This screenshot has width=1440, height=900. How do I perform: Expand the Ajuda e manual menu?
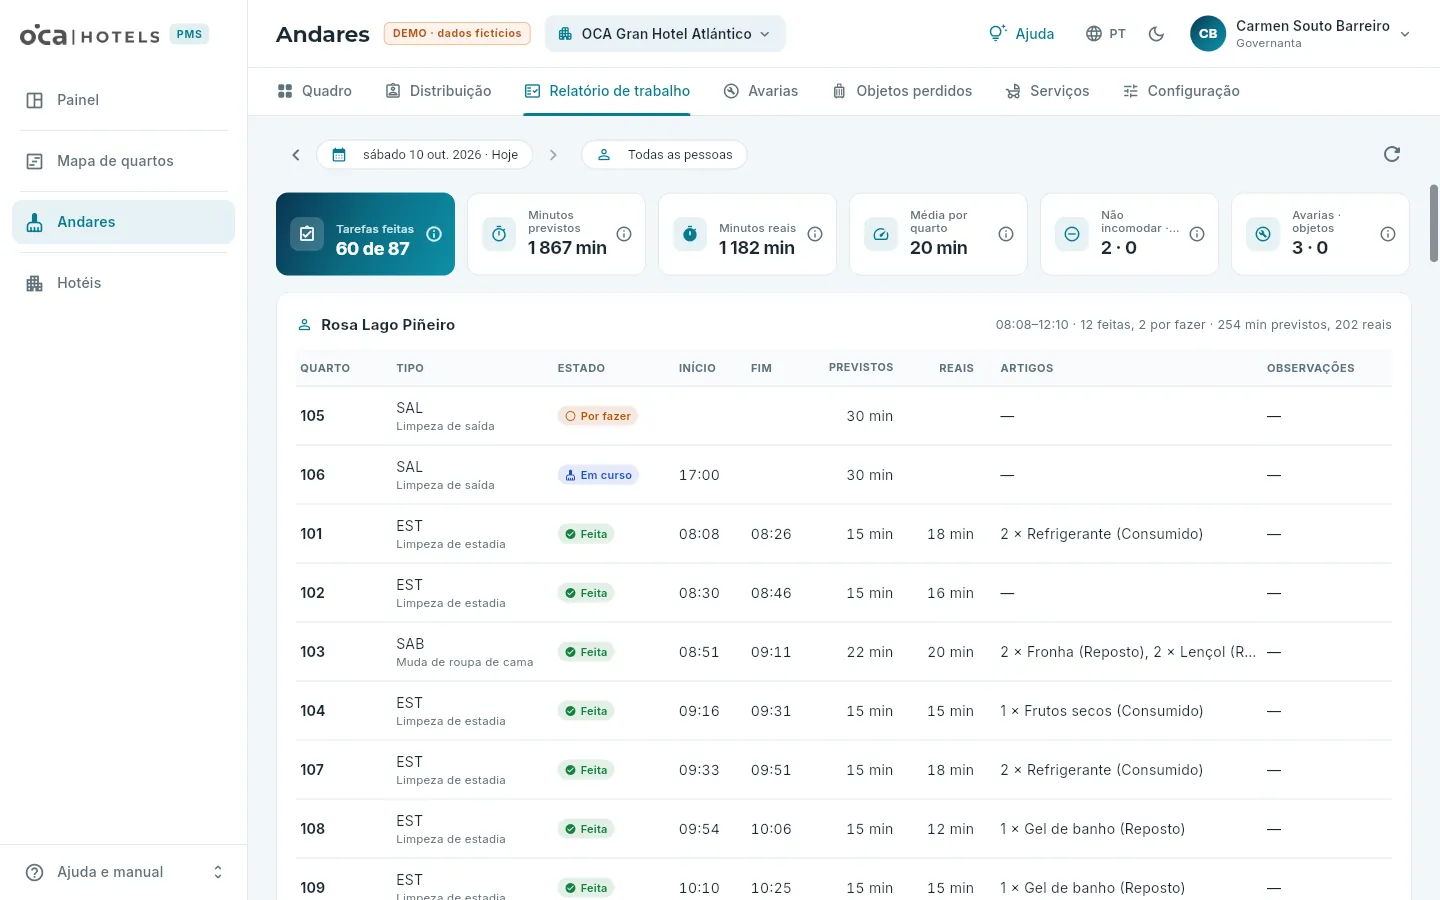[x=124, y=872]
